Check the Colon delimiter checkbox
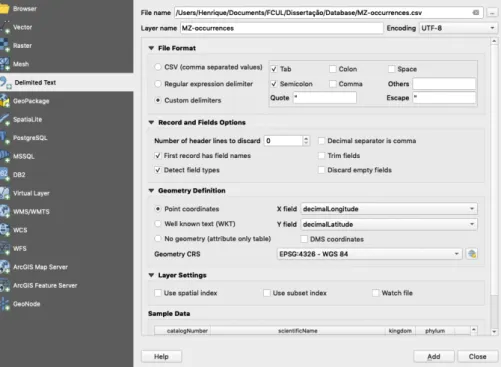Screen dimensions: 501x367 [x=332, y=69]
